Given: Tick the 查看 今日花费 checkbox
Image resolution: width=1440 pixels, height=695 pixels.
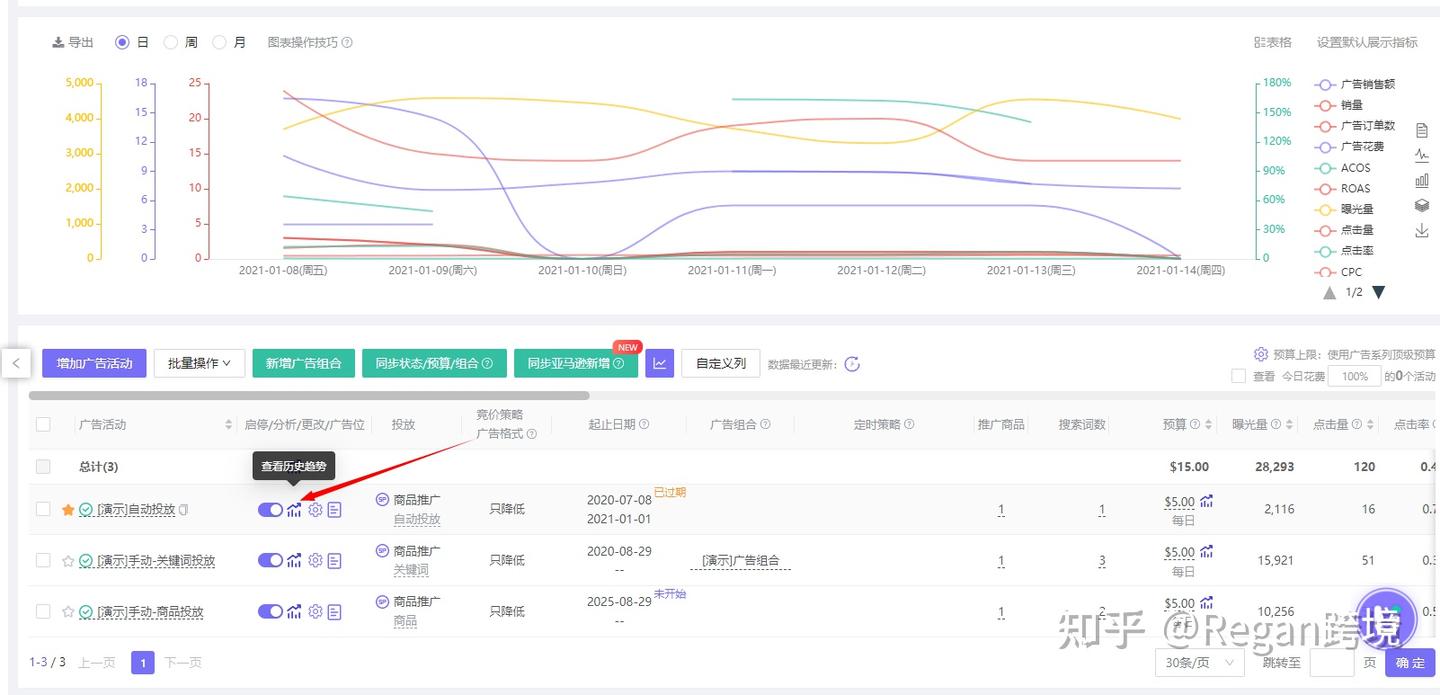Looking at the screenshot, I should (1238, 376).
